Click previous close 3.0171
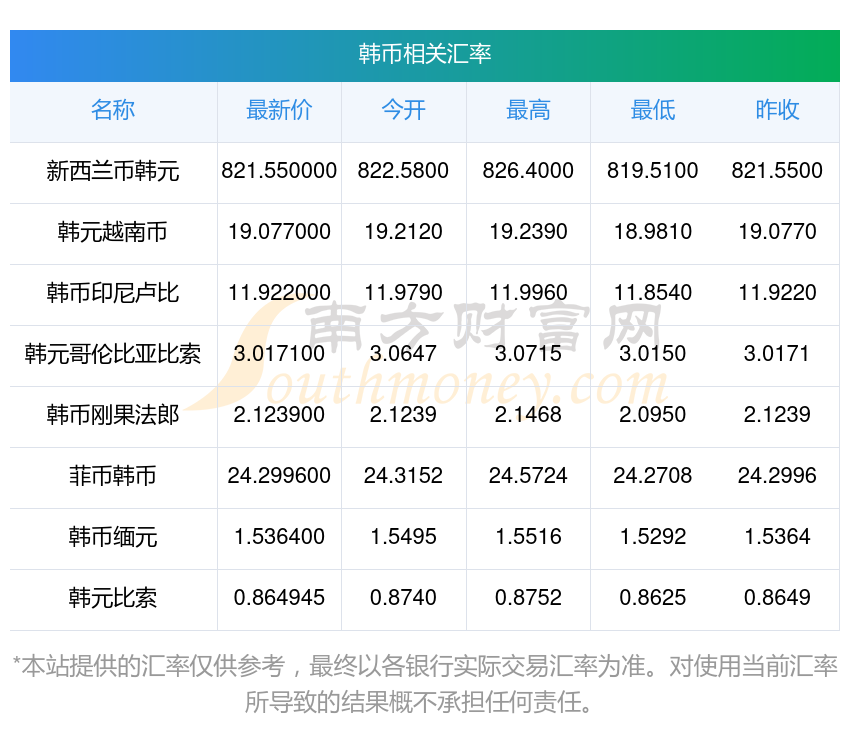850x733 pixels. (x=777, y=354)
